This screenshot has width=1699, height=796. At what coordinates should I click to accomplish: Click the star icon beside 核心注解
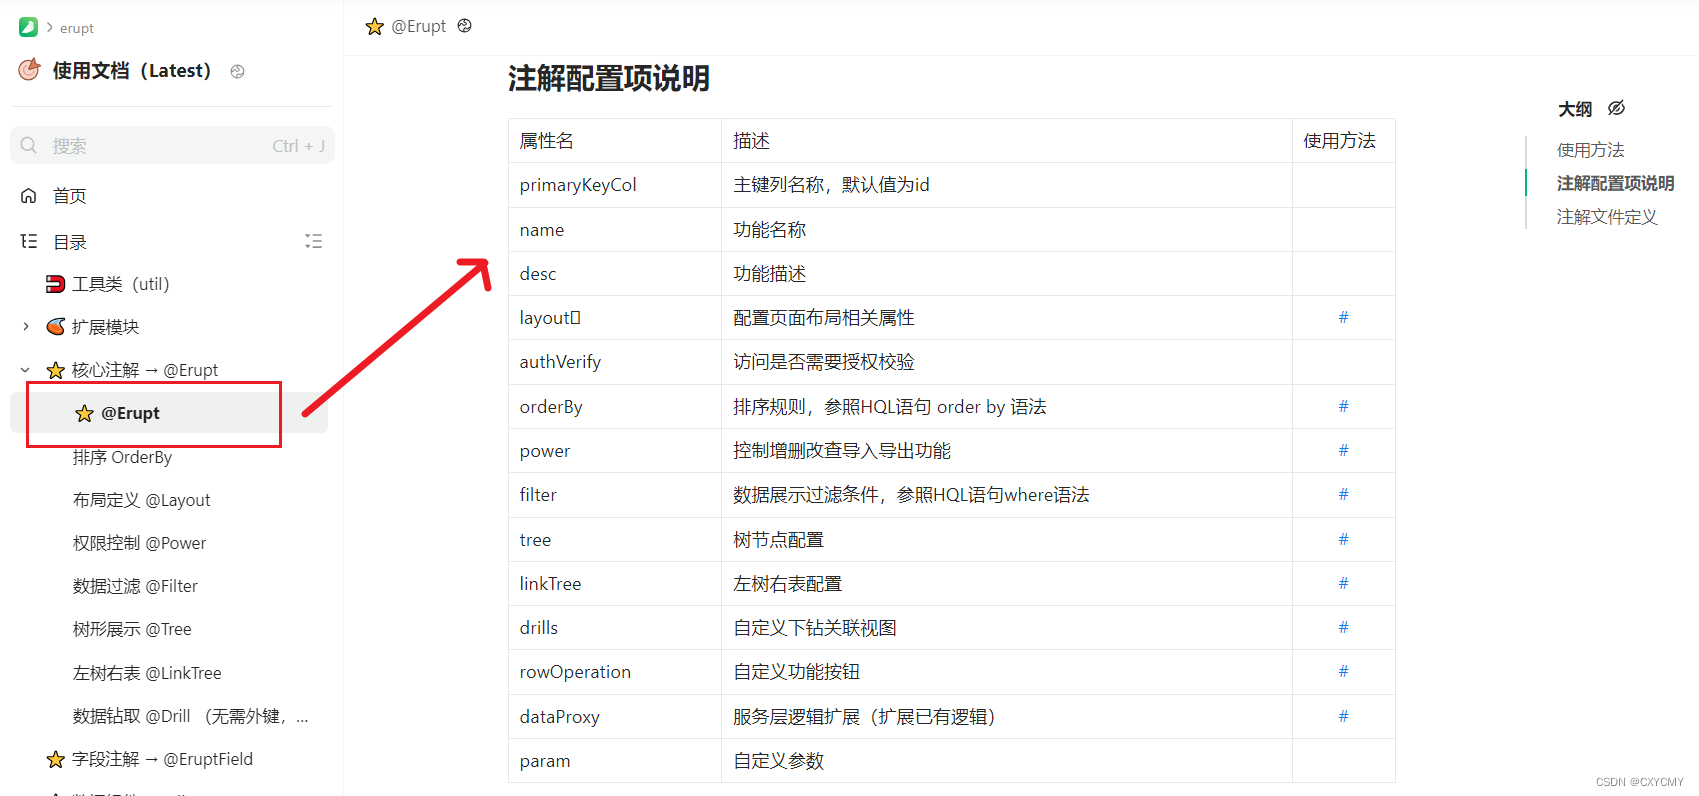tap(56, 370)
